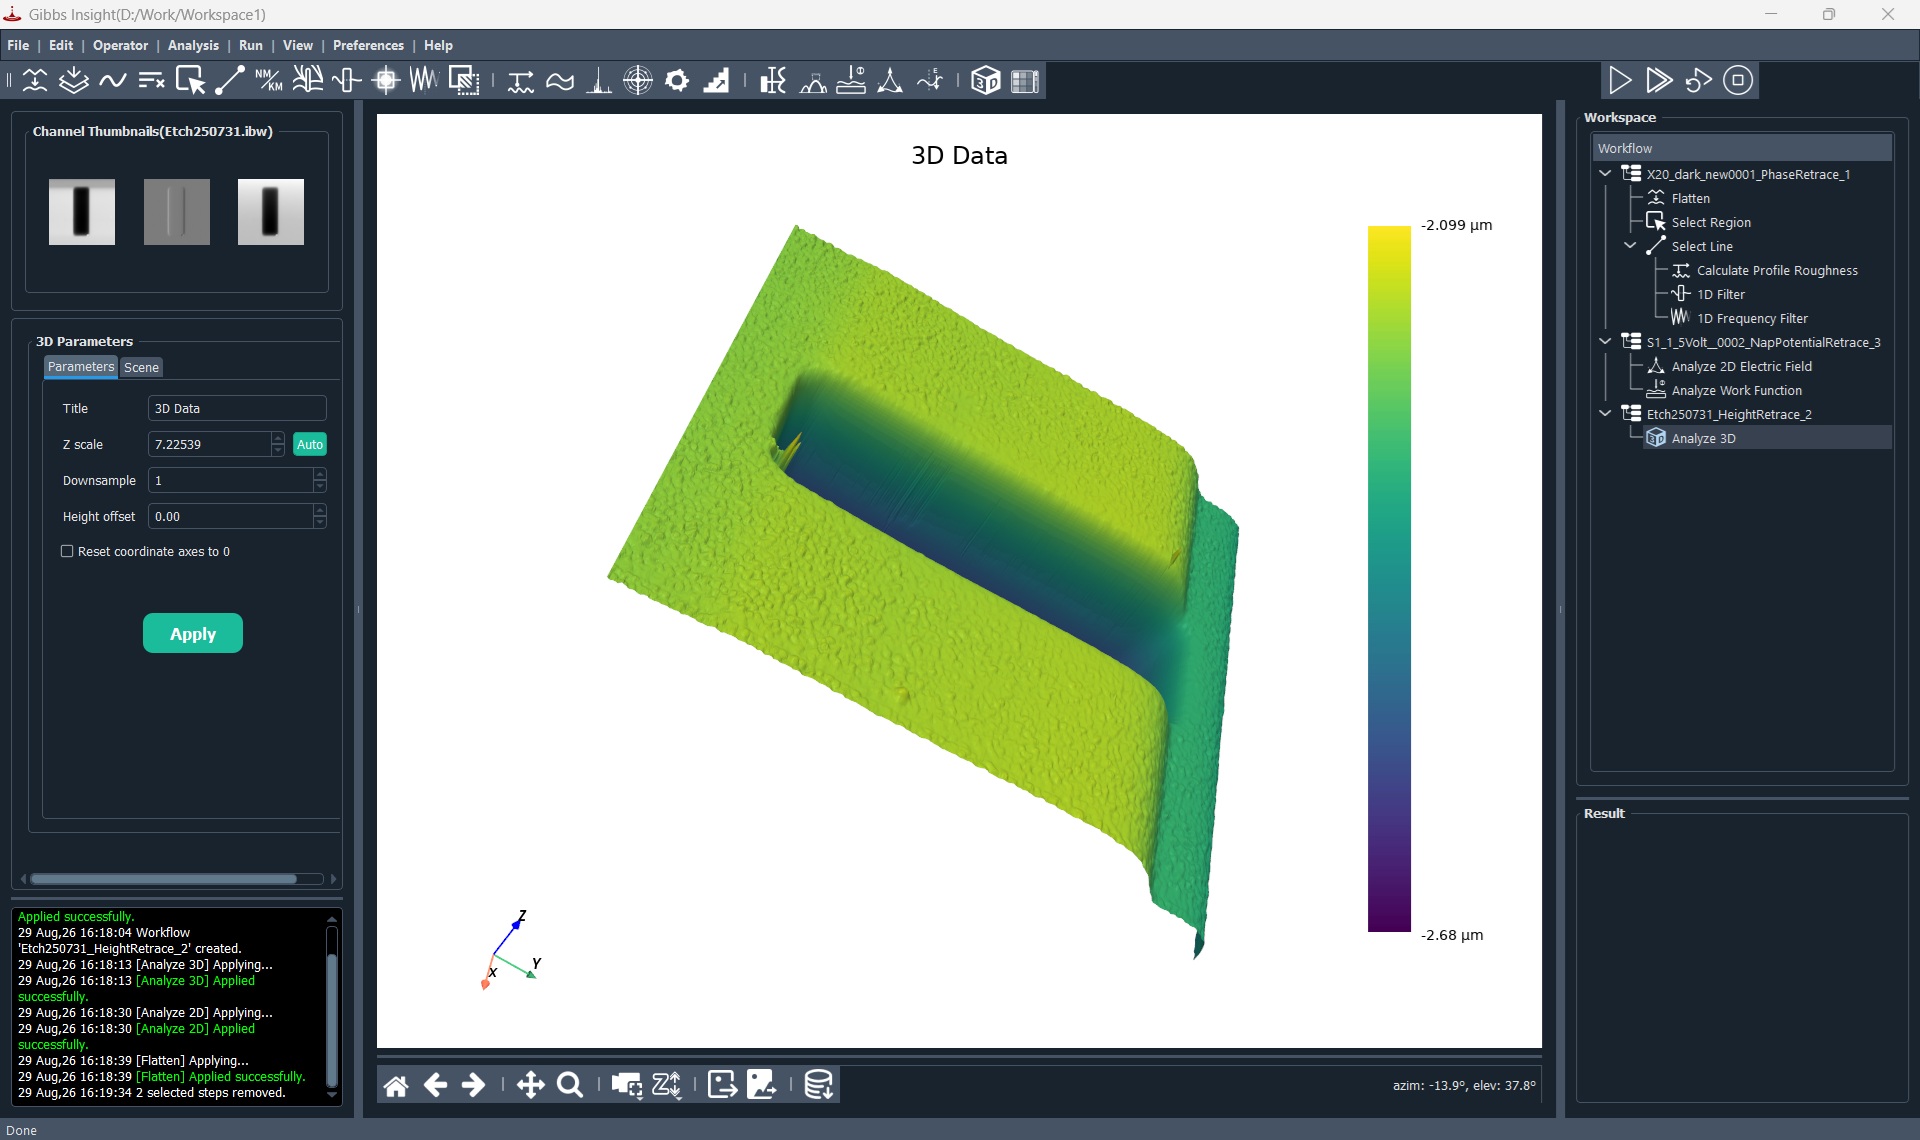
Task: Click the Analyze 3D cube icon in toolbar
Action: [986, 81]
